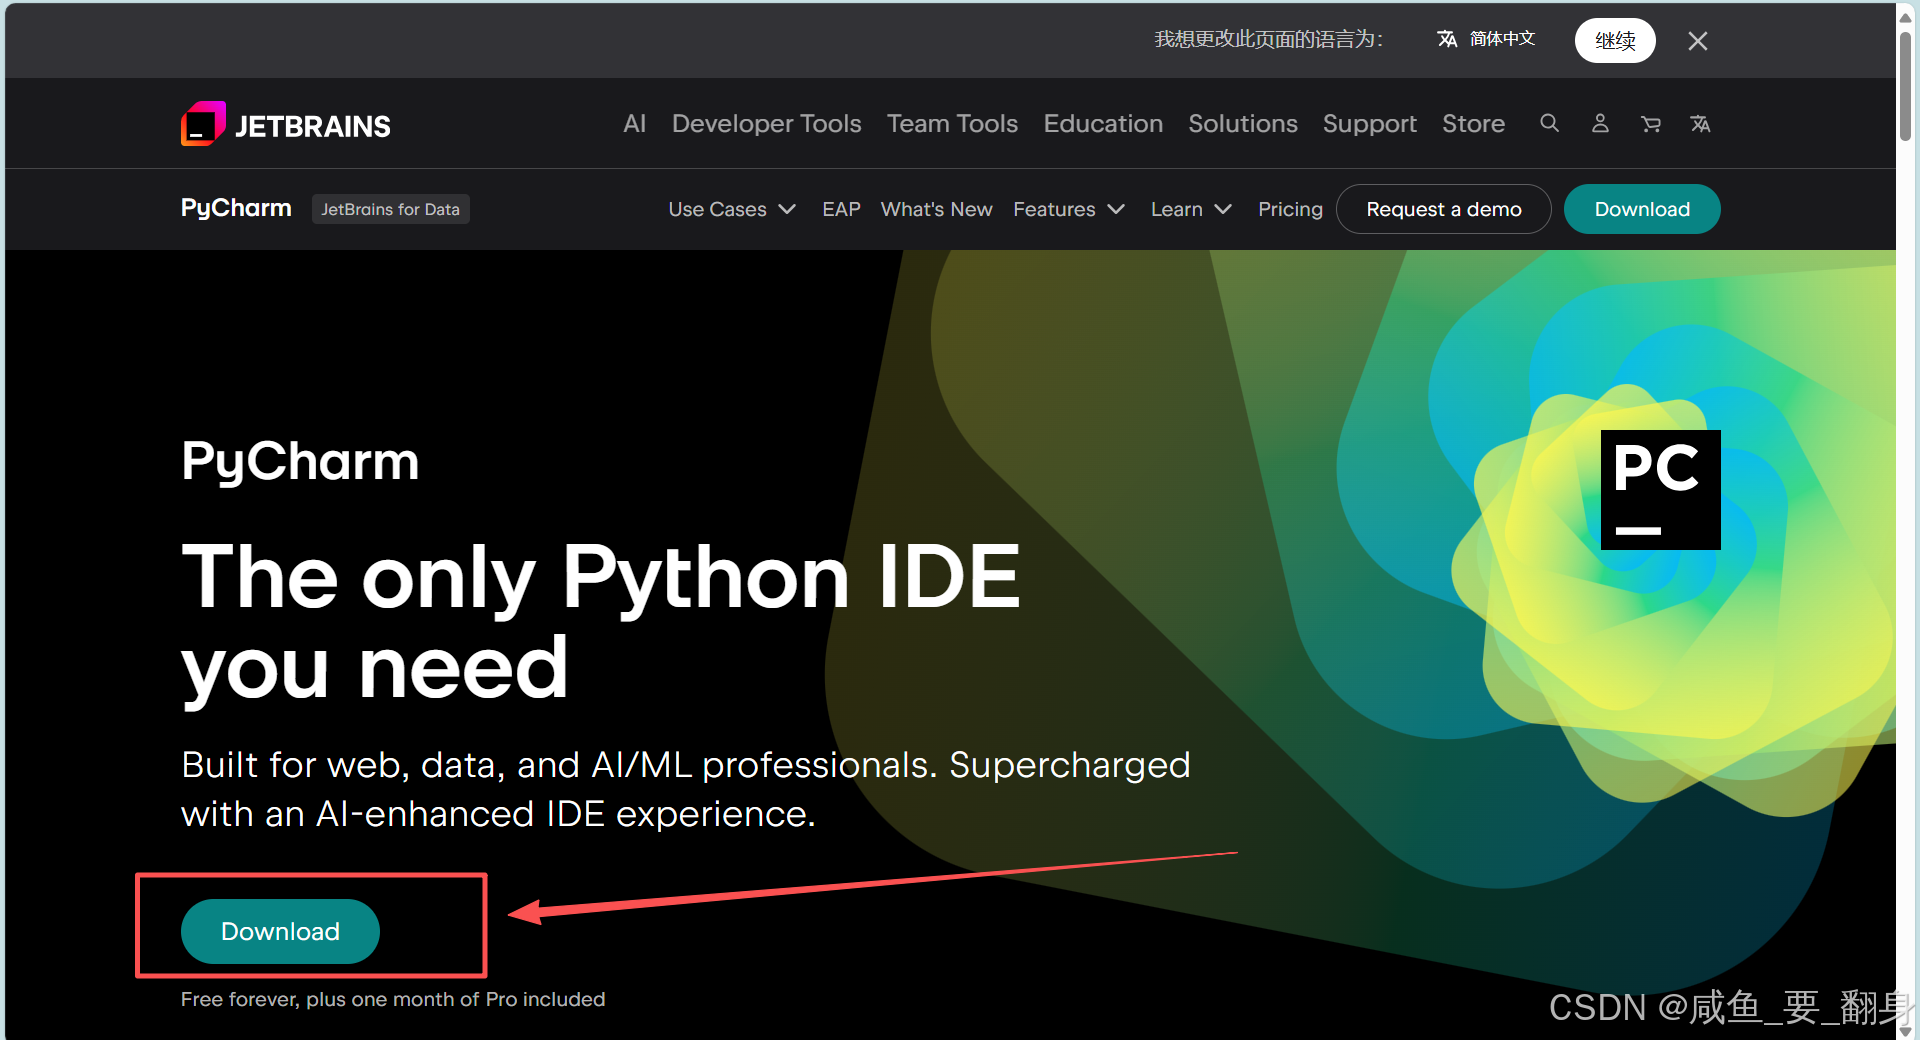The image size is (1920, 1040).
Task: Open the Team Tools menu
Action: click(952, 124)
